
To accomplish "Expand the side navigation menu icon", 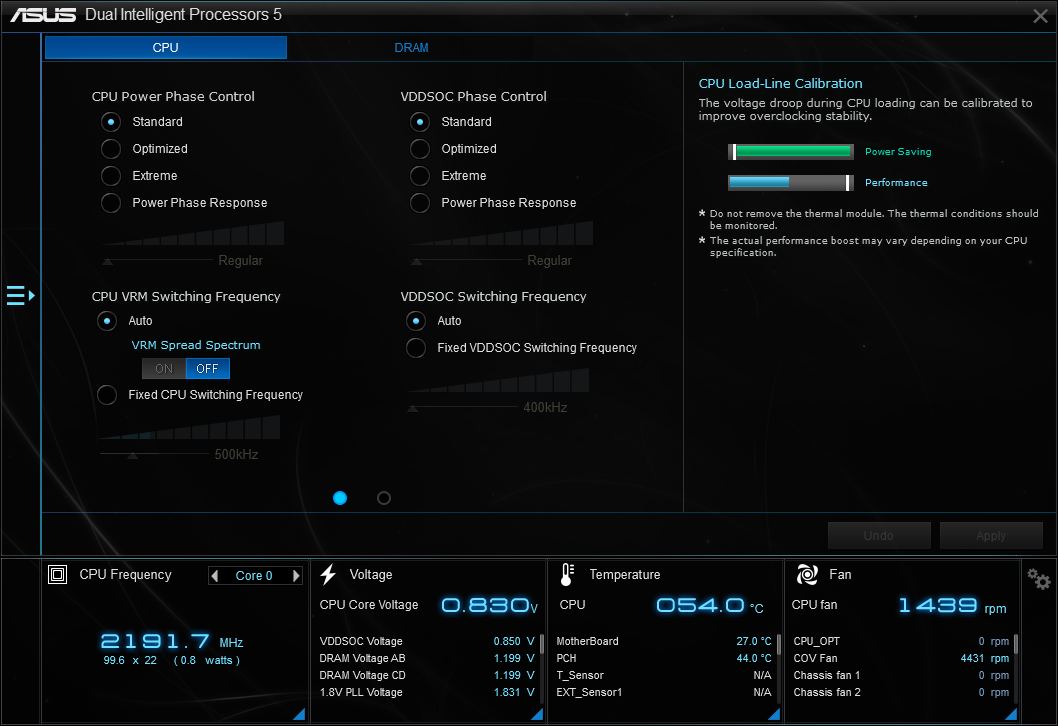I will coord(20,296).
